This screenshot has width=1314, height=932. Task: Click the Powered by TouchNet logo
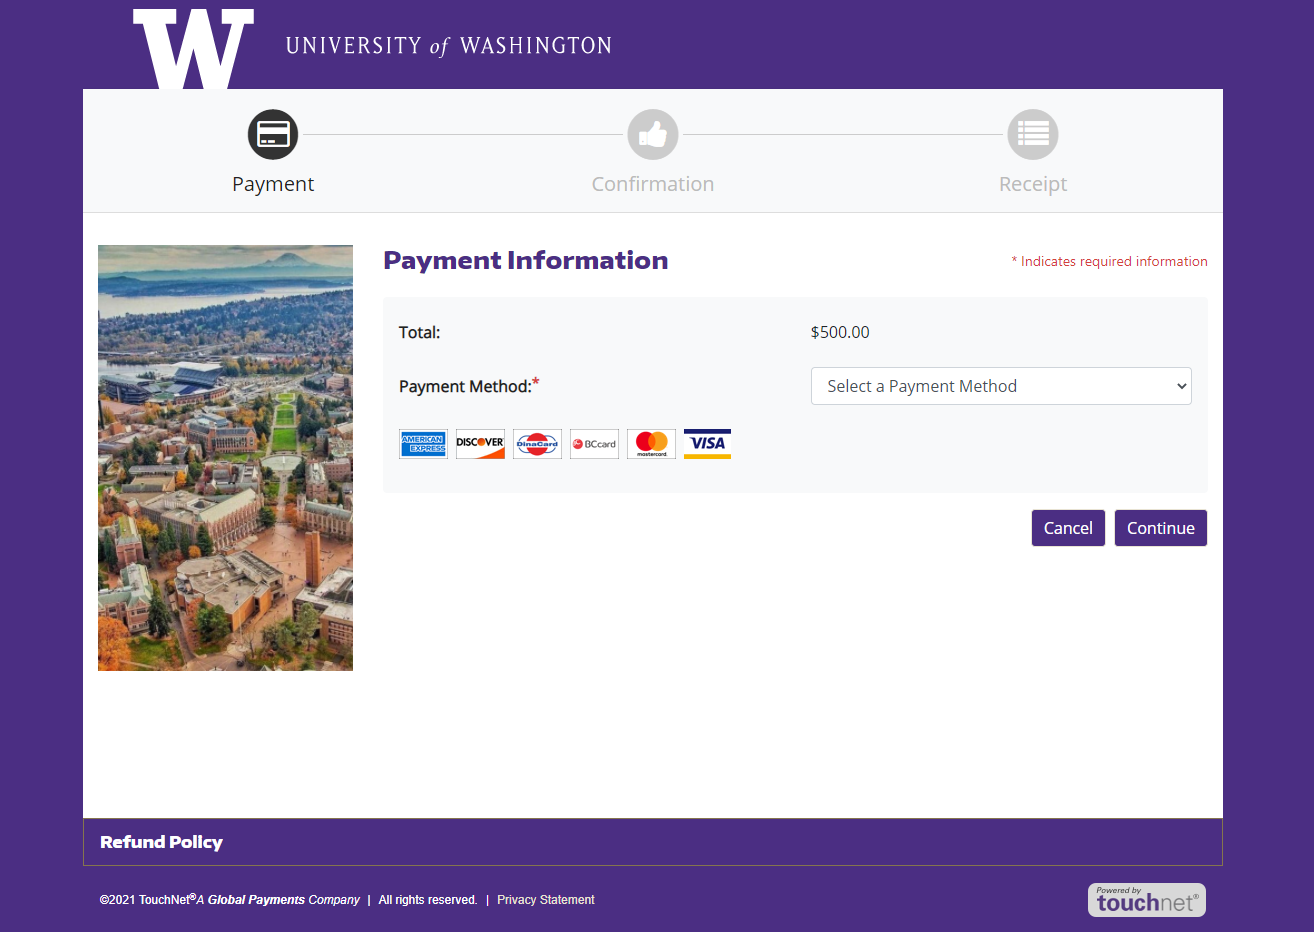pos(1146,899)
